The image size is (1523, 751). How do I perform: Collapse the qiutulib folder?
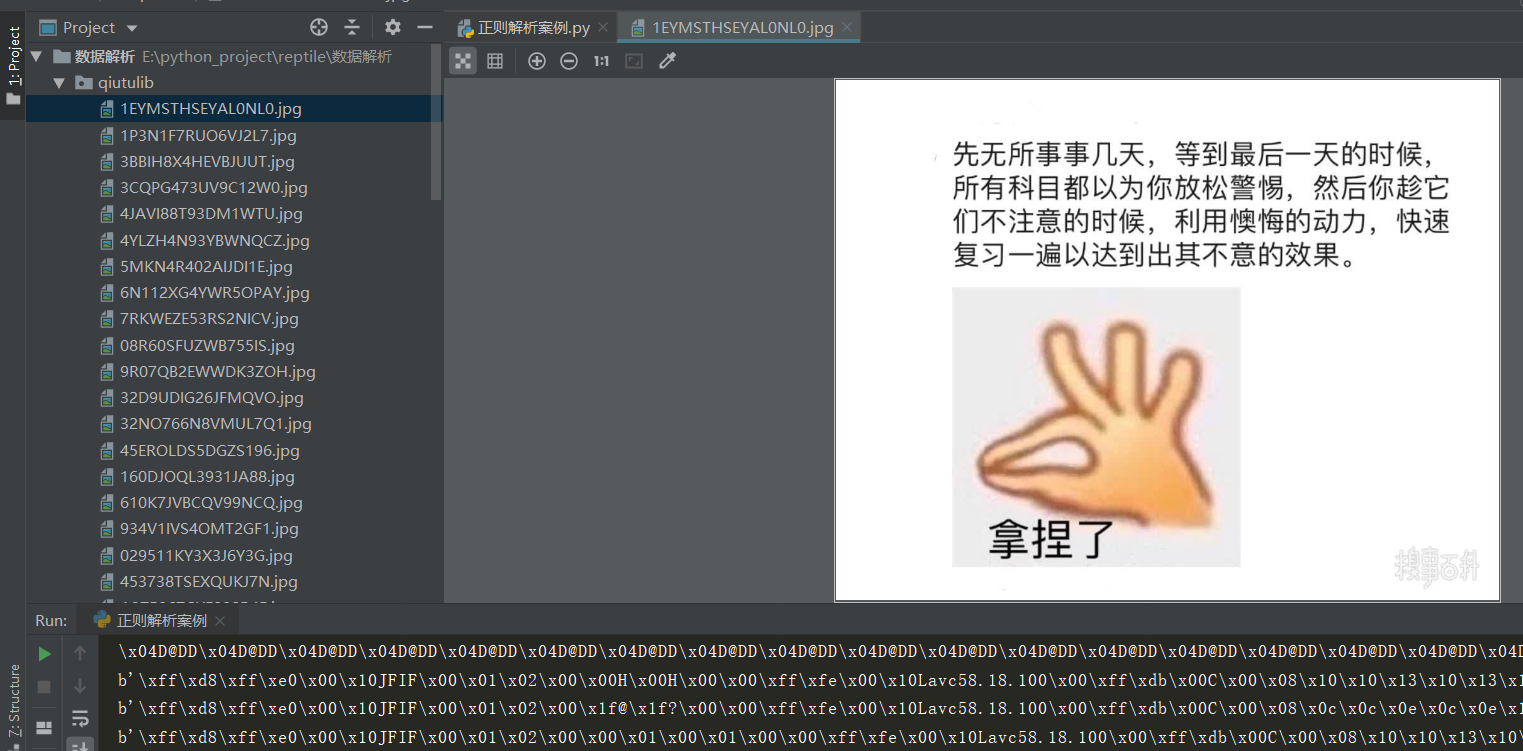[59, 83]
